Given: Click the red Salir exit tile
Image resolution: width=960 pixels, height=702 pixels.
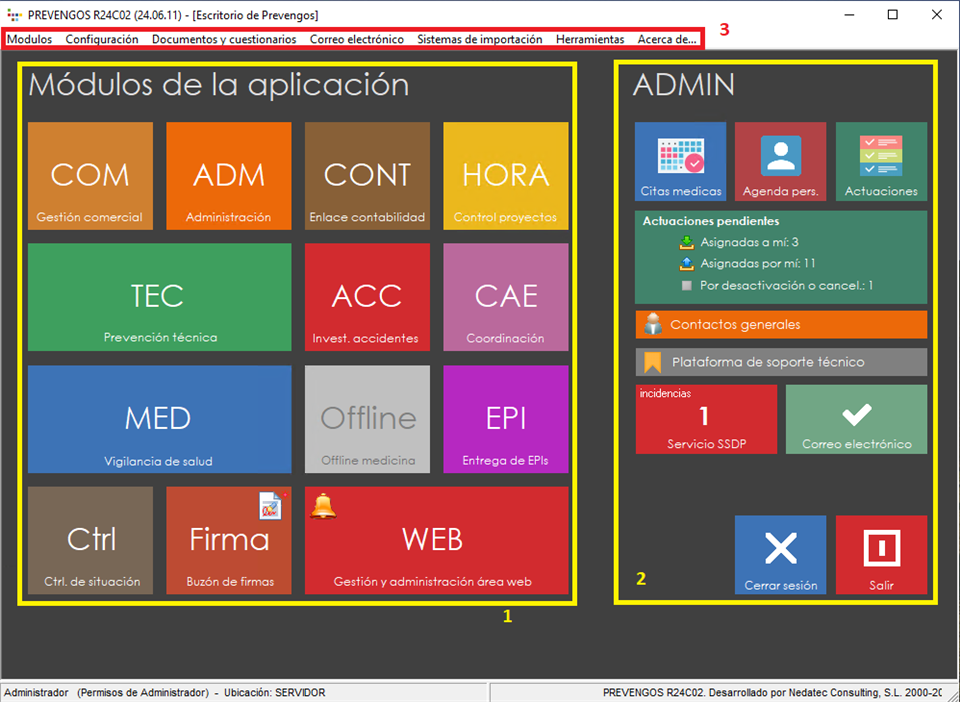Looking at the screenshot, I should coord(881,554).
